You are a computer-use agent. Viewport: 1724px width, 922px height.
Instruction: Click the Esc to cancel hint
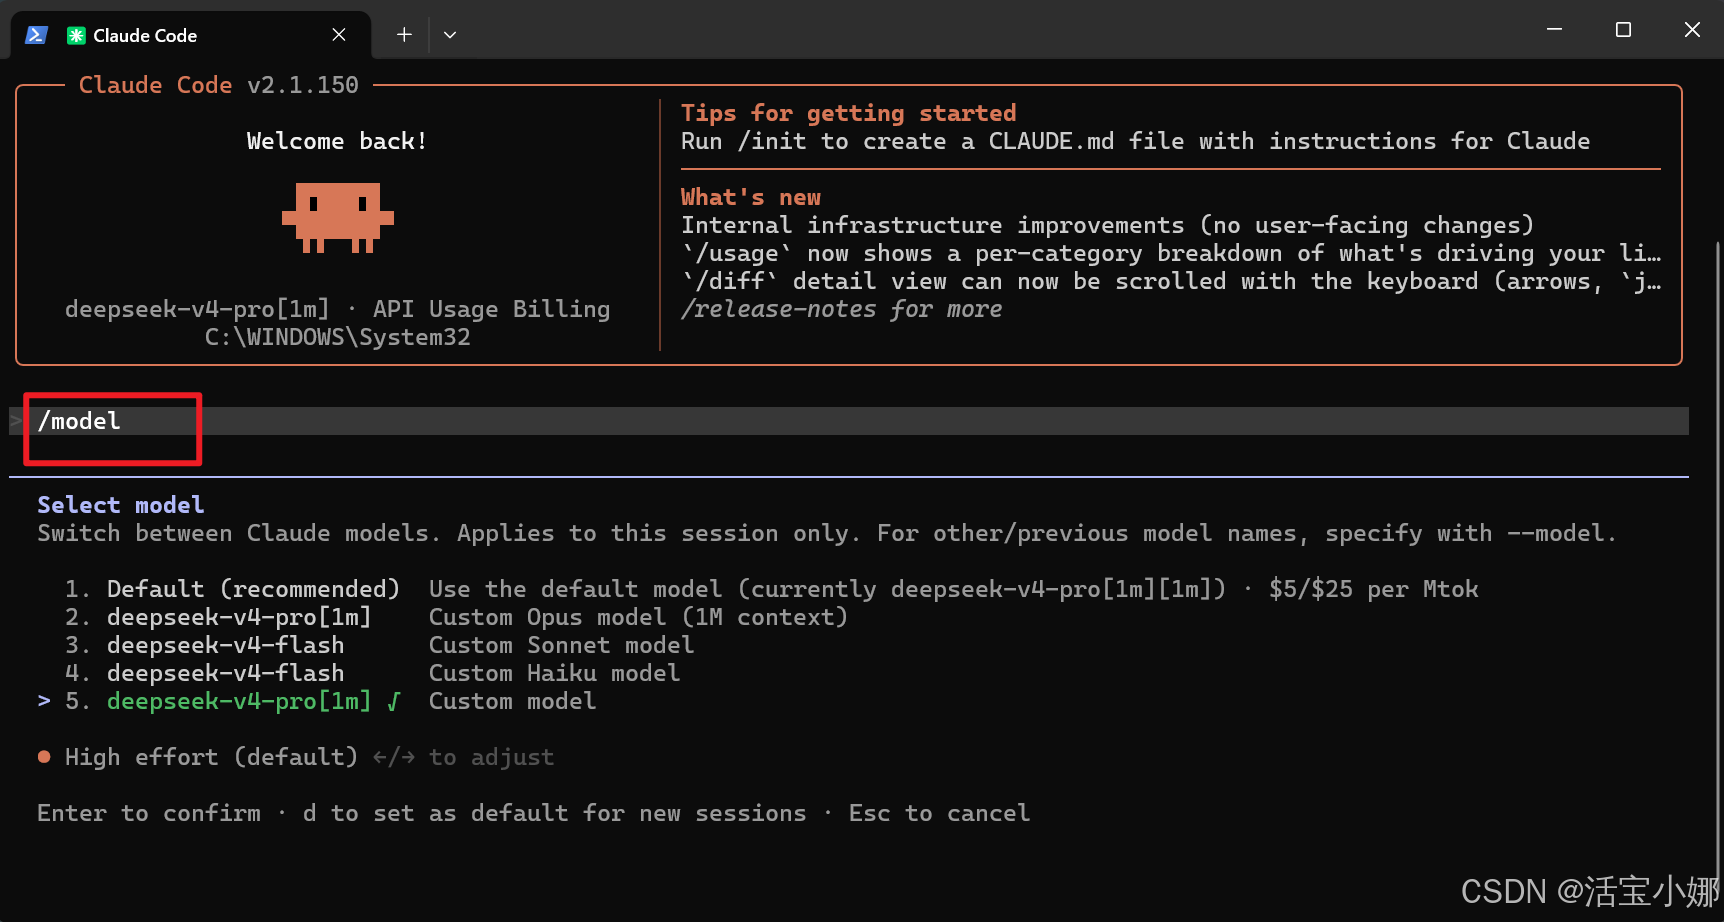coord(939,813)
